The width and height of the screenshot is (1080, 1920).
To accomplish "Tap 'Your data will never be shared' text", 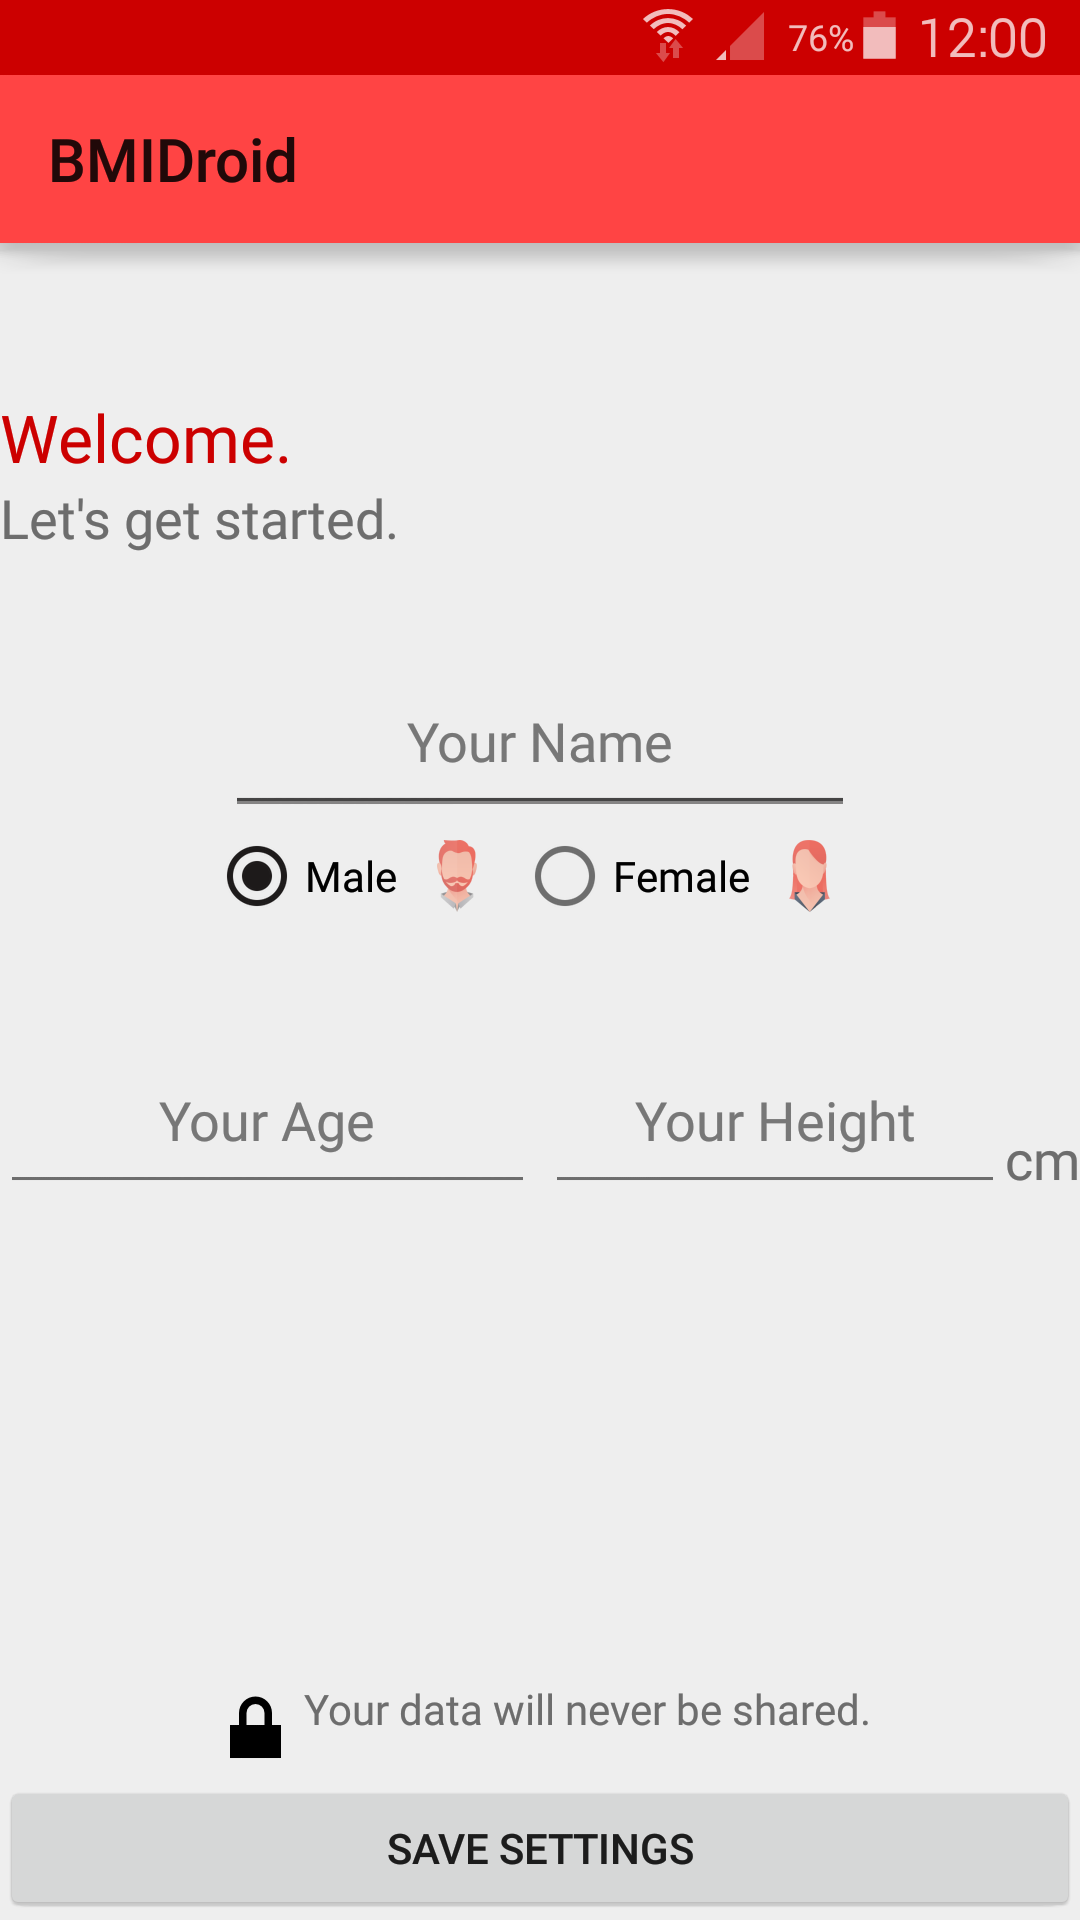I will coord(587,1711).
